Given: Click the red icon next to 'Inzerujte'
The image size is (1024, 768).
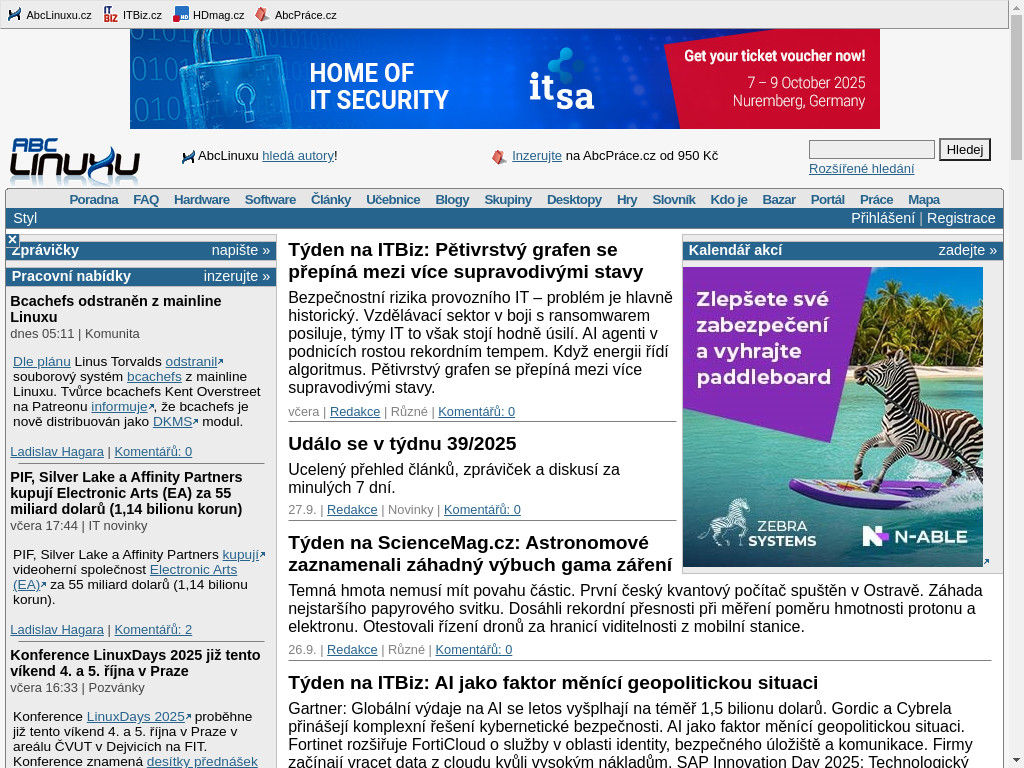Looking at the screenshot, I should click(499, 157).
